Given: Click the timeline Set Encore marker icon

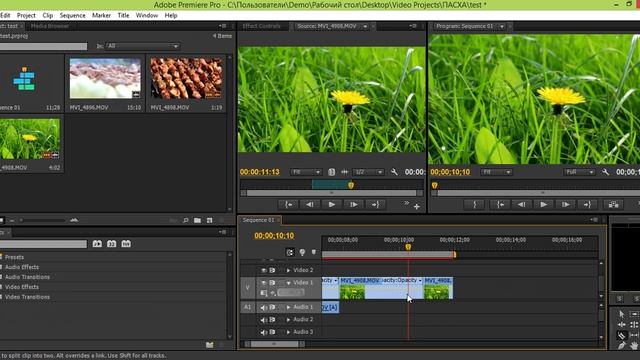Looking at the screenshot, I should [x=302, y=252].
